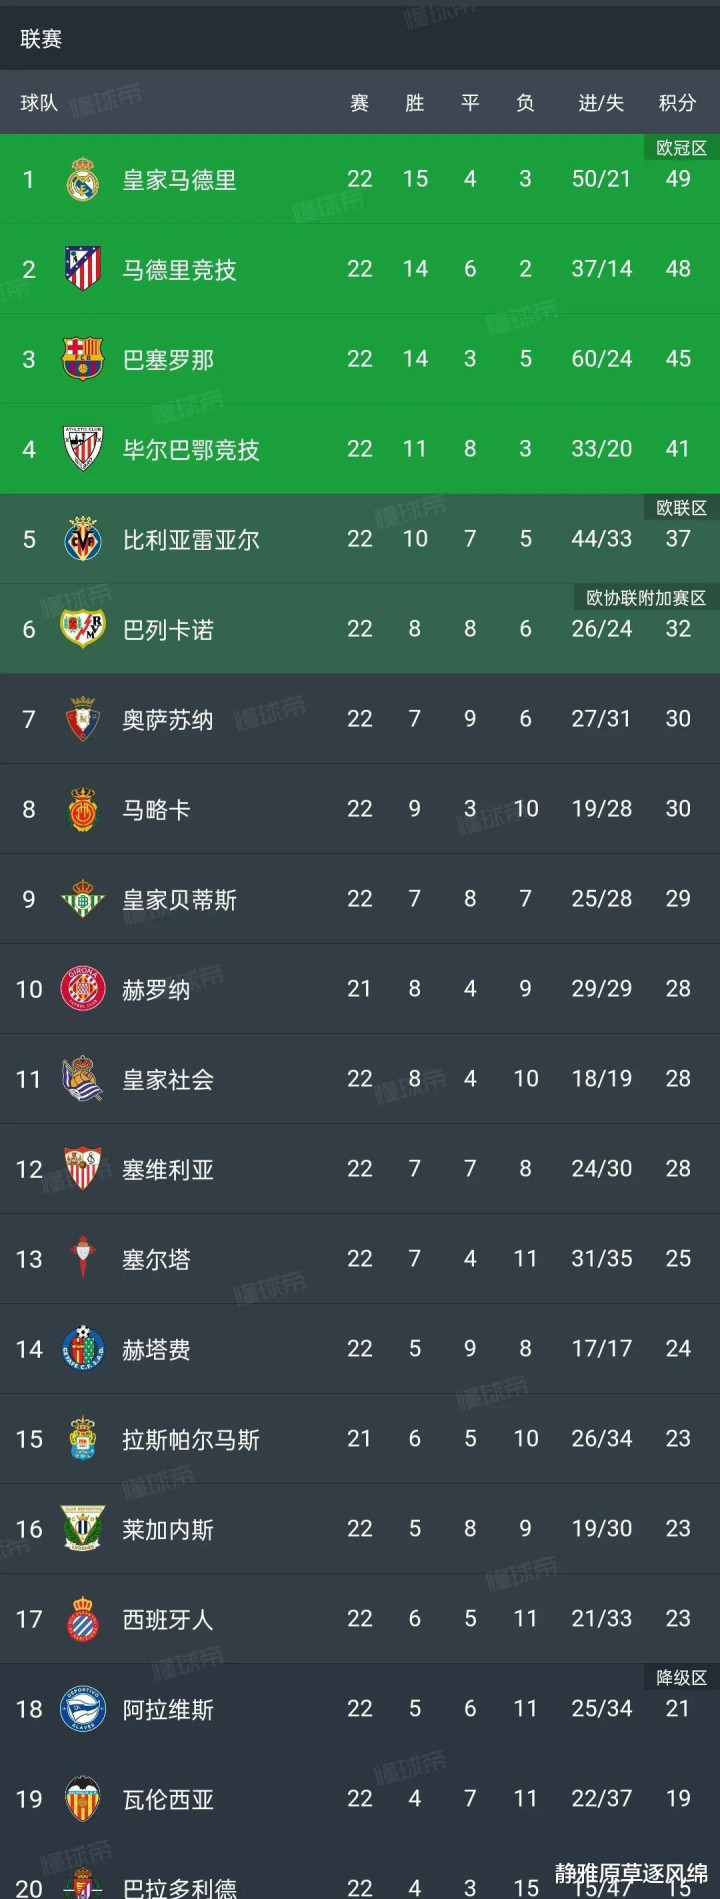Tap the Girona red crest icon
The image size is (720, 1899).
pos(83,988)
